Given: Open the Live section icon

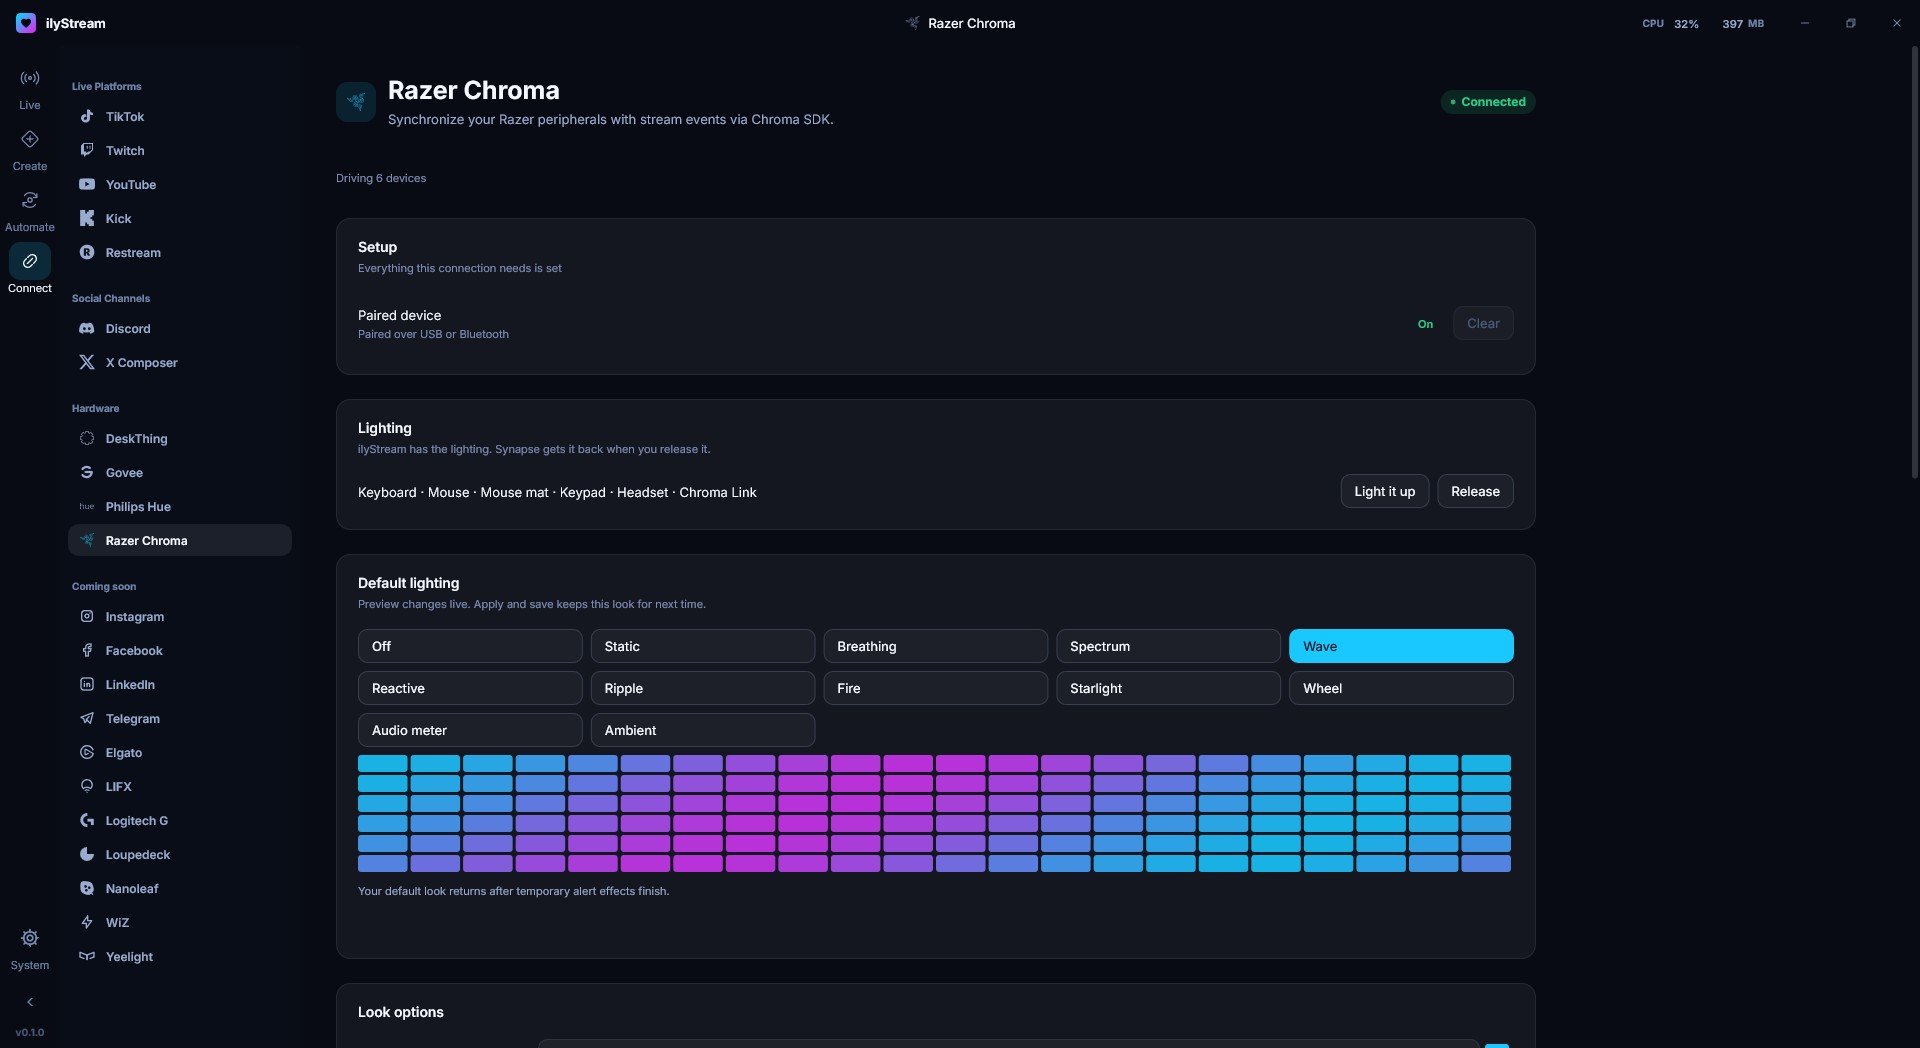Looking at the screenshot, I should pyautogui.click(x=30, y=78).
